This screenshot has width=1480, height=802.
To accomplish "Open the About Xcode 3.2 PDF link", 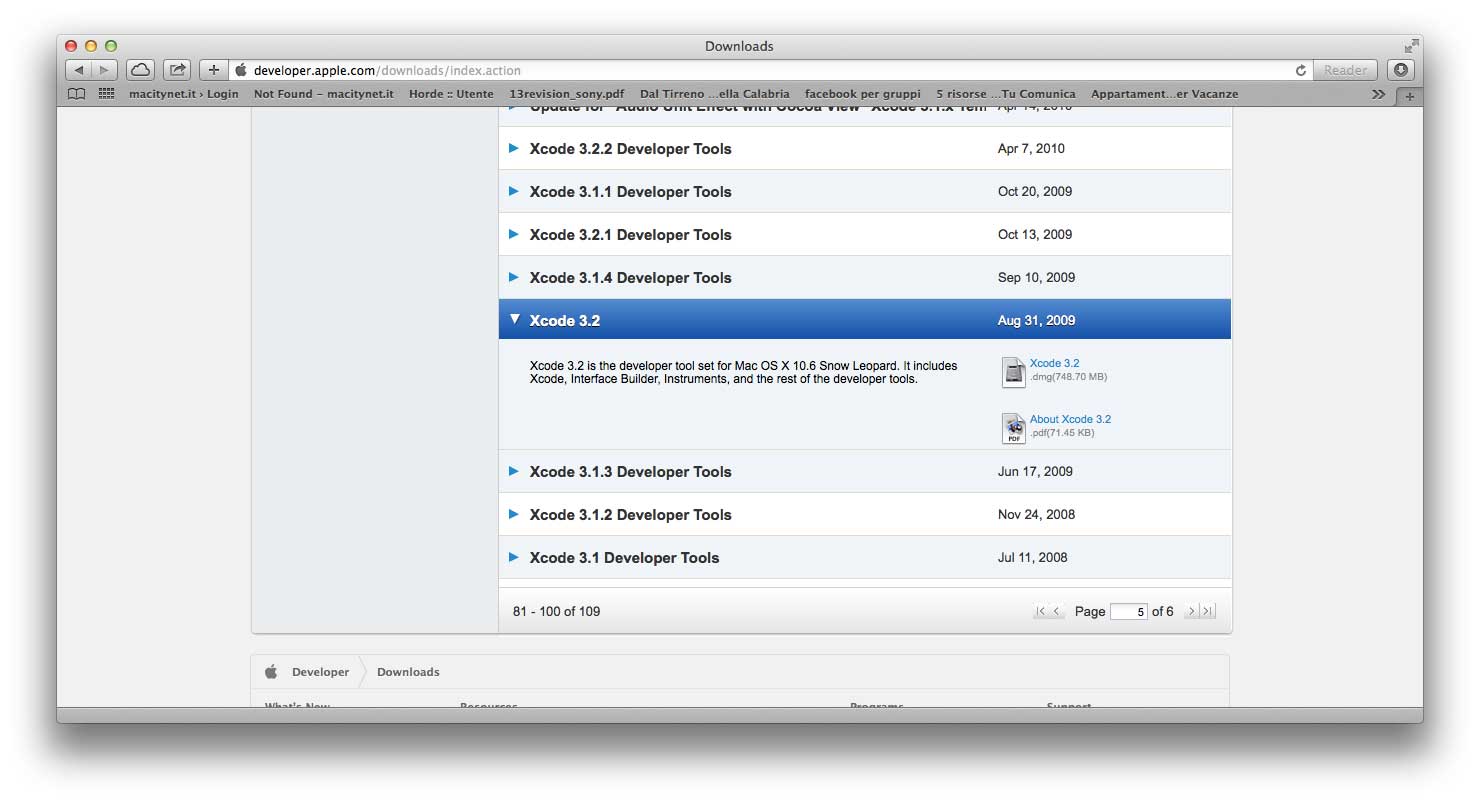I will (x=1071, y=420).
